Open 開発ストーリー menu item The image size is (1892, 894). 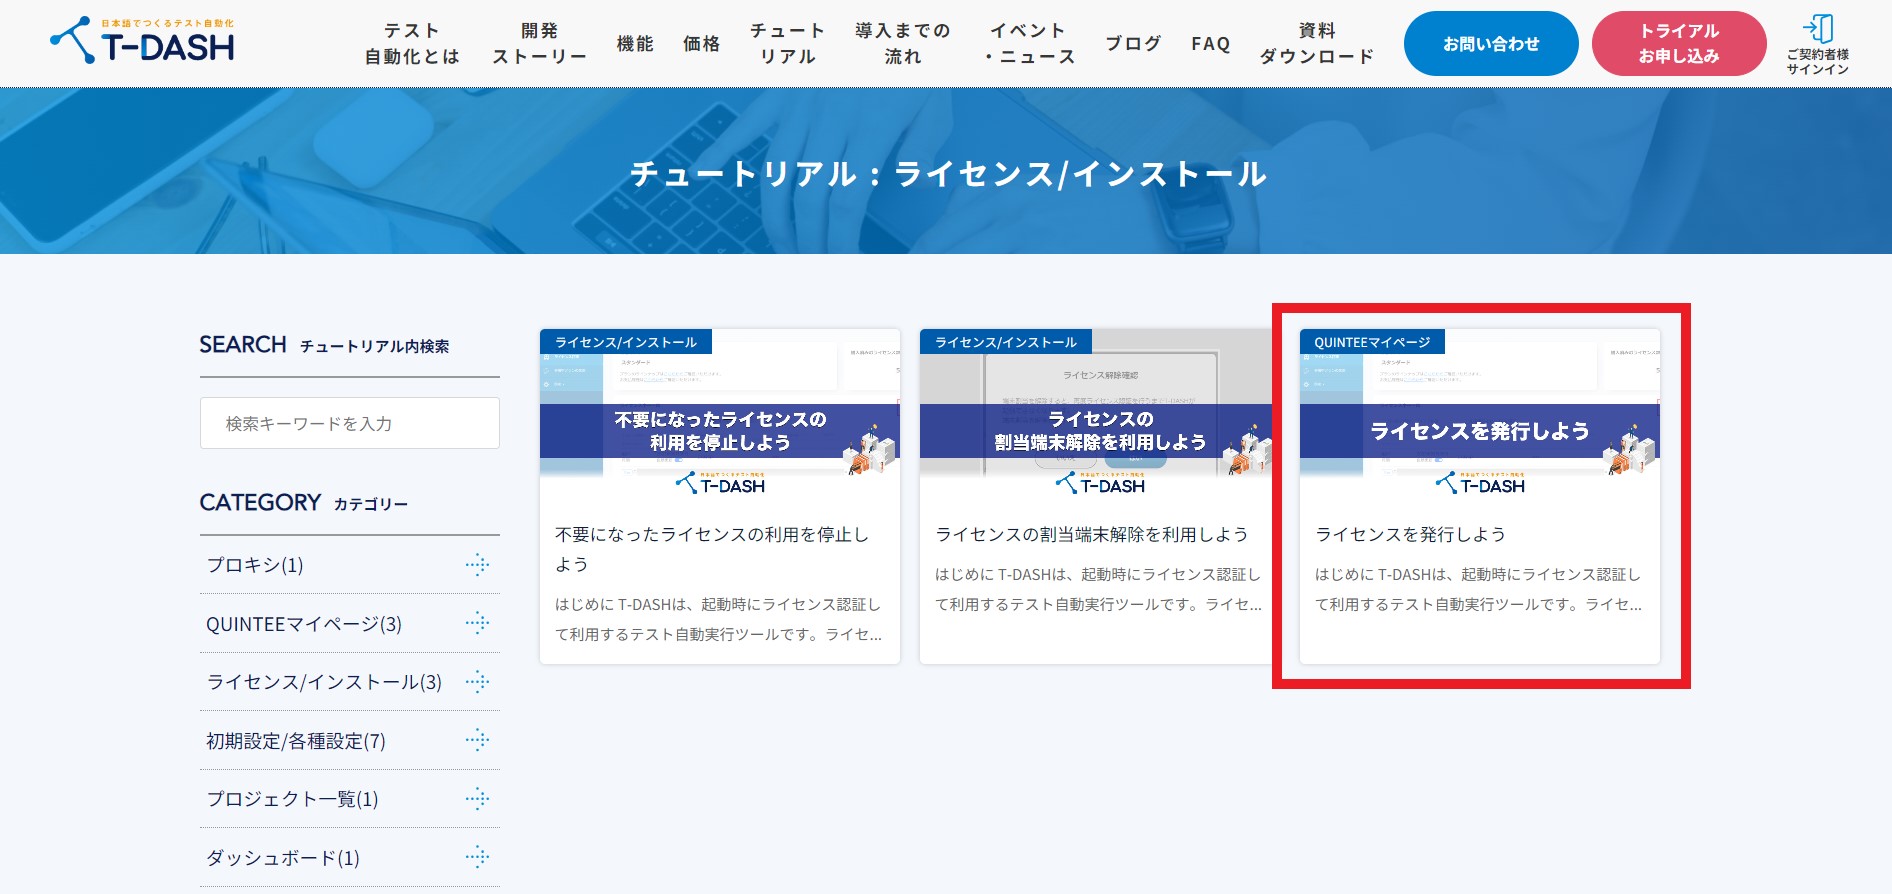coord(540,44)
